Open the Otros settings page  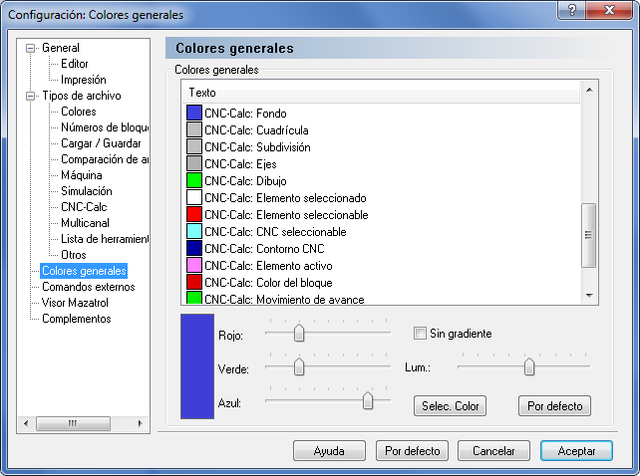coord(73,255)
